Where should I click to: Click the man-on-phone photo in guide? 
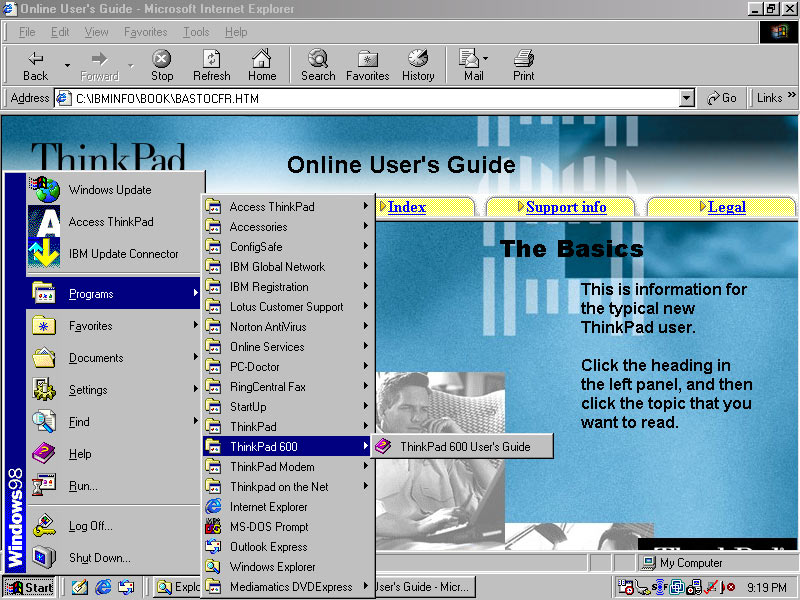tap(440, 459)
